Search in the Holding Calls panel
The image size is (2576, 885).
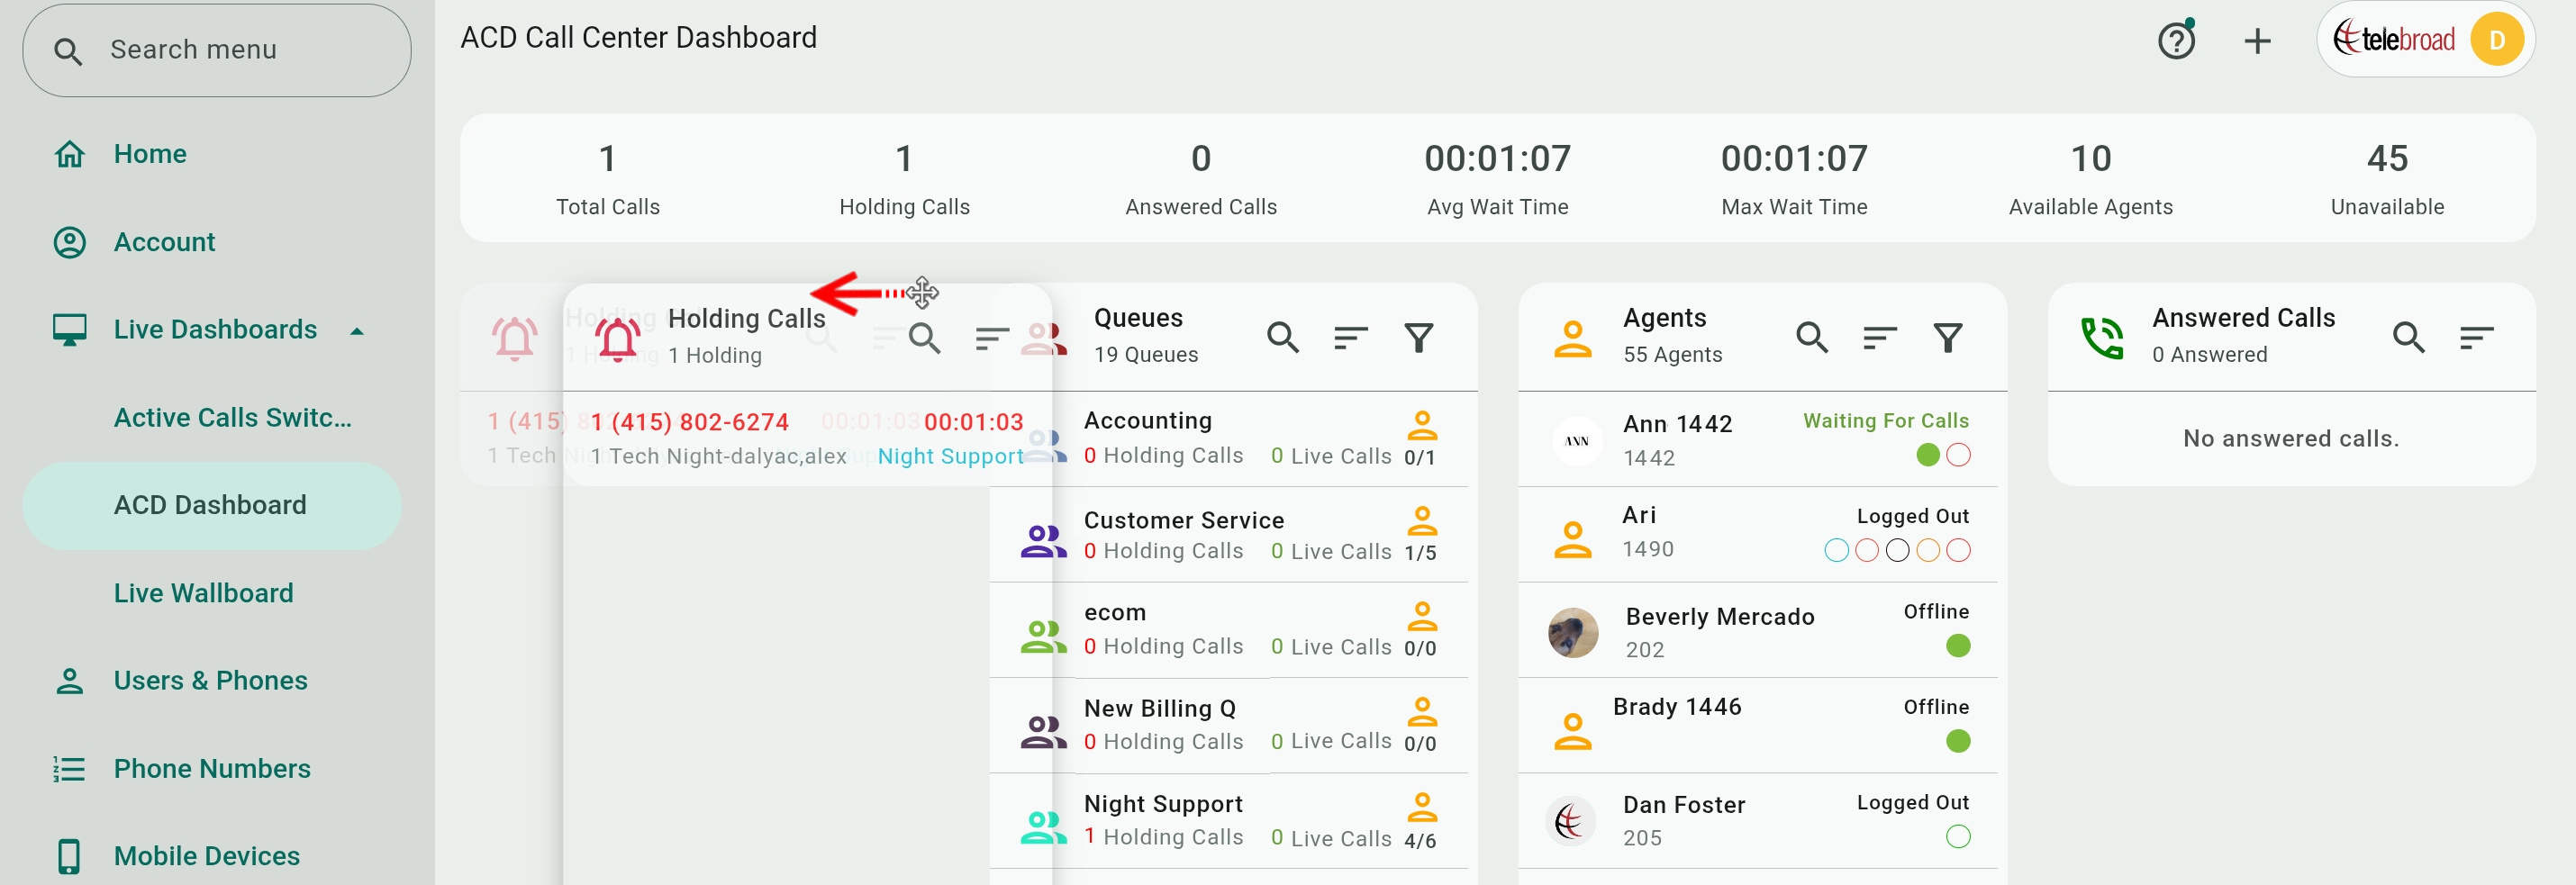pyautogui.click(x=925, y=338)
